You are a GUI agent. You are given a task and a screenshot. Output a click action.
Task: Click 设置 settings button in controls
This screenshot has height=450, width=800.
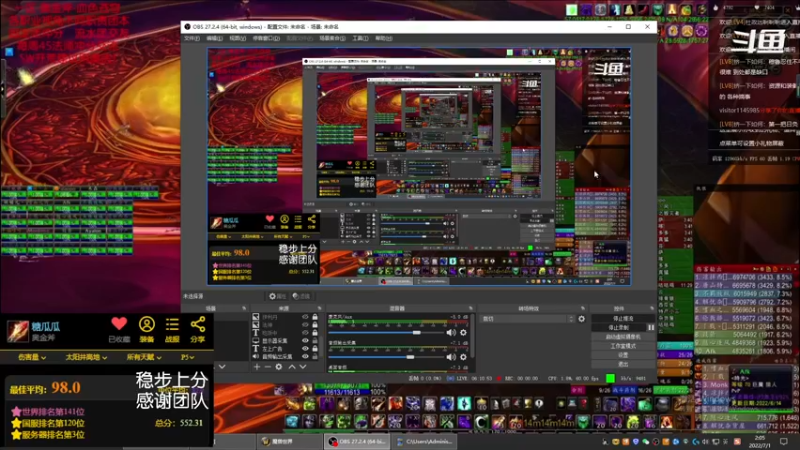(623, 355)
